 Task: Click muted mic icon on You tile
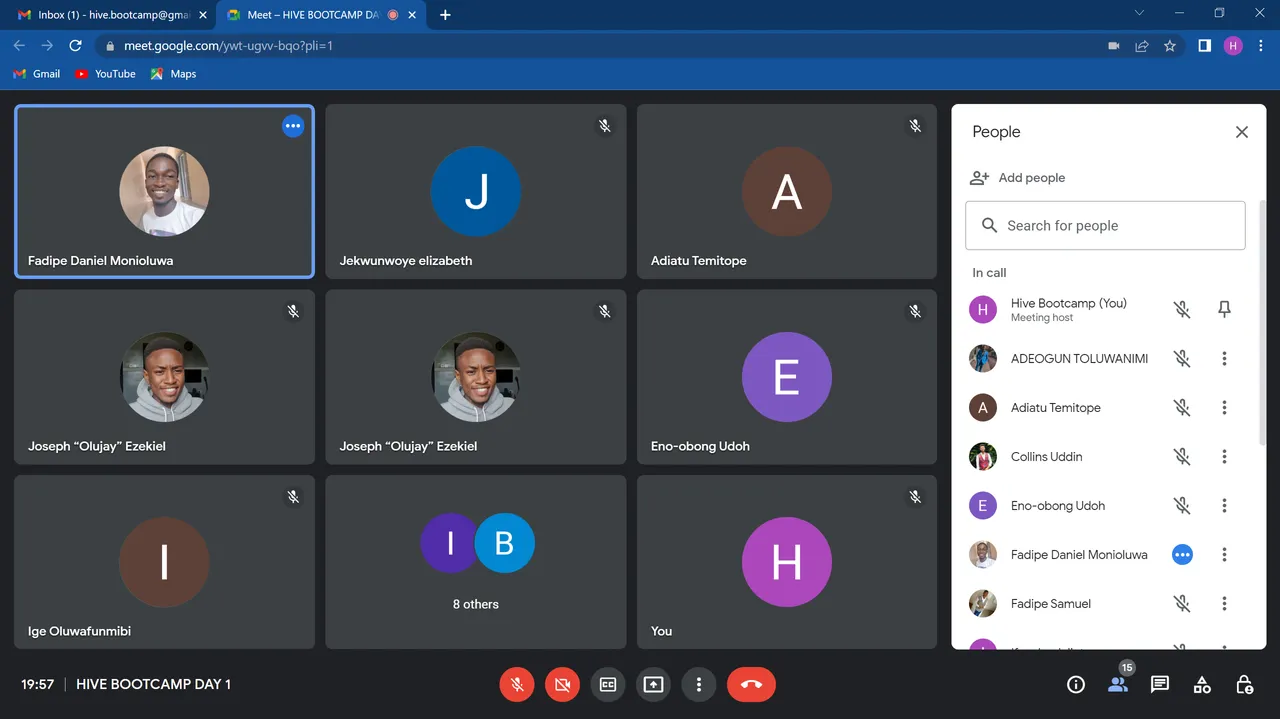click(914, 497)
